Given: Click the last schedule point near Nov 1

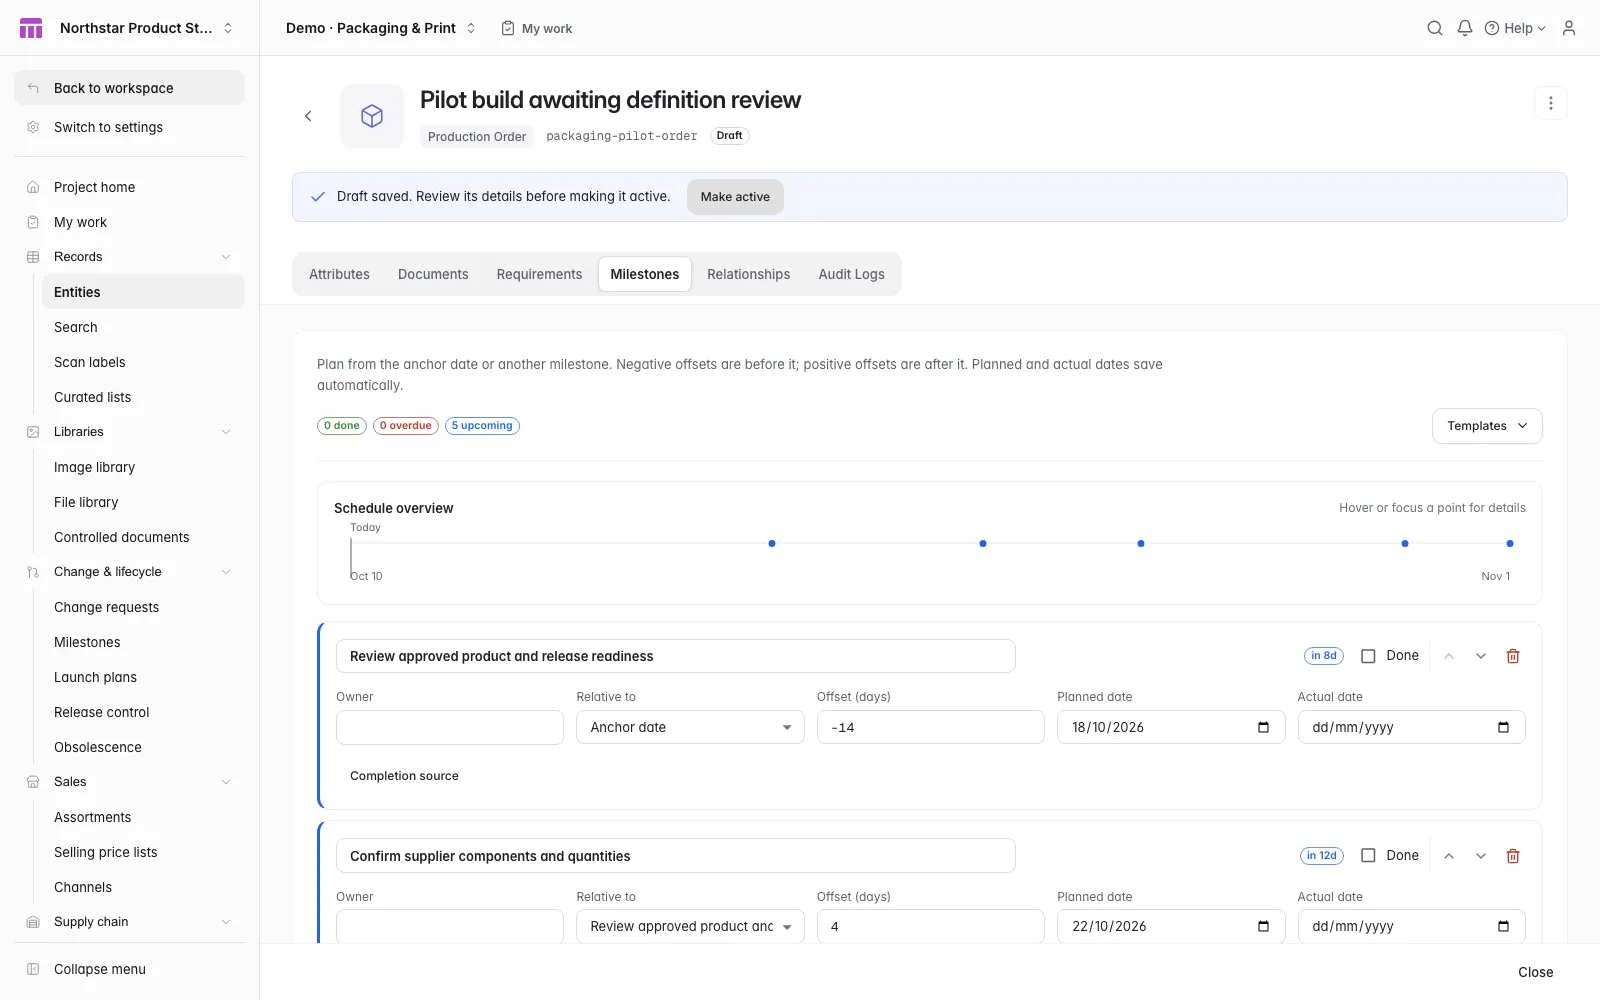Looking at the screenshot, I should tap(1510, 544).
